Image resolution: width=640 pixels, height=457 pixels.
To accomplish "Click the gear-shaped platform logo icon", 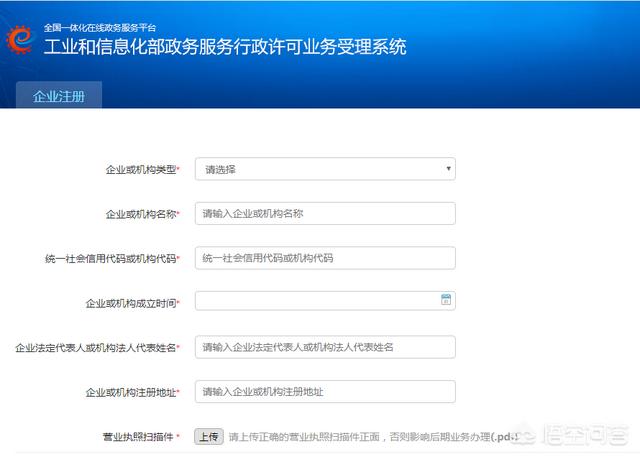I will (20, 40).
